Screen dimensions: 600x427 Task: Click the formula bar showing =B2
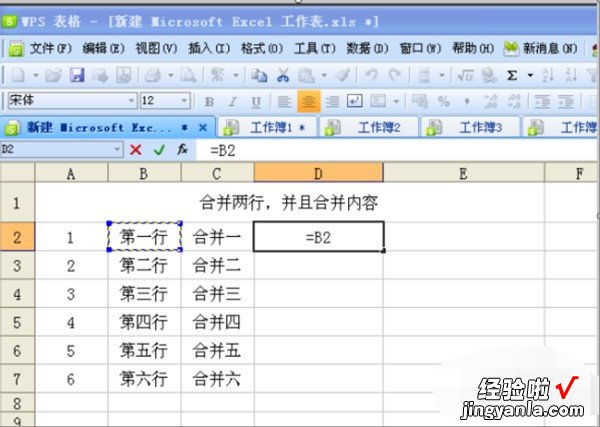[x=396, y=150]
